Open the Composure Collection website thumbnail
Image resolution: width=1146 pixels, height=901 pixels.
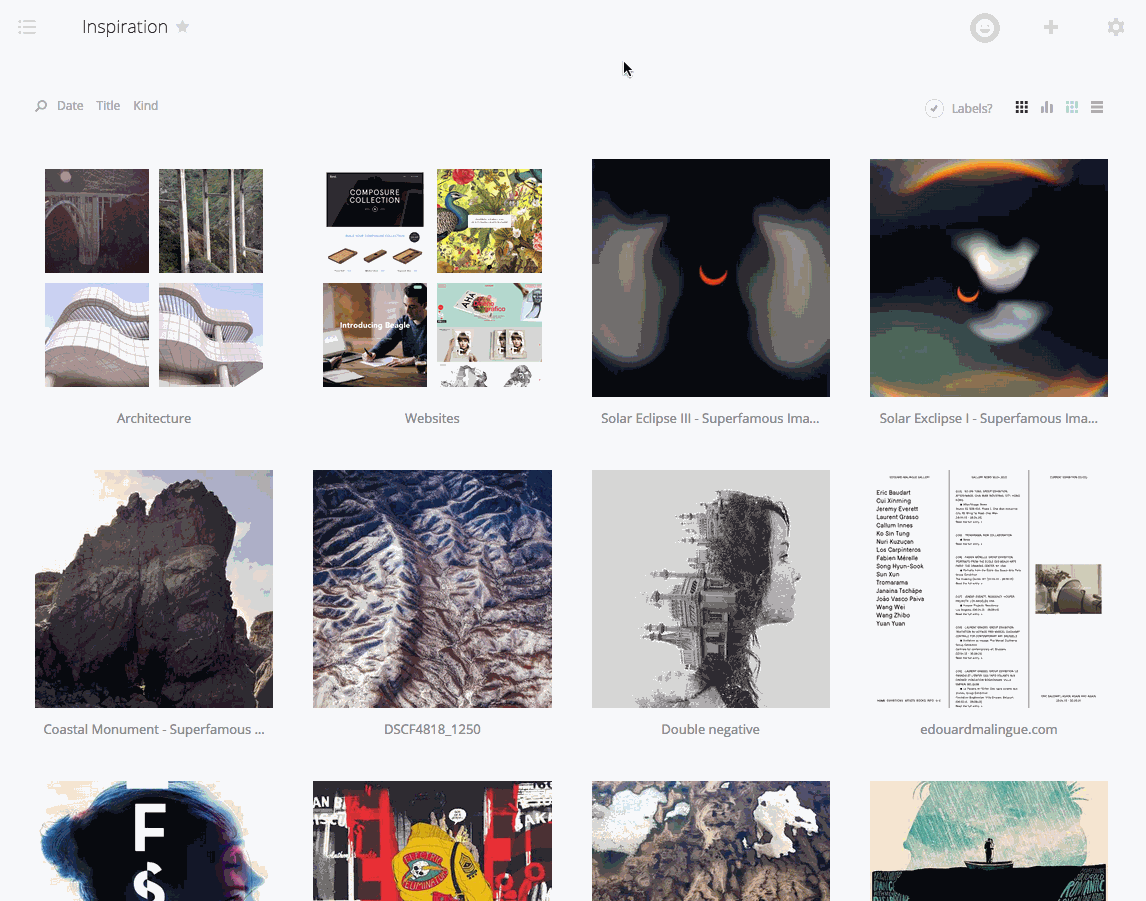(x=375, y=221)
